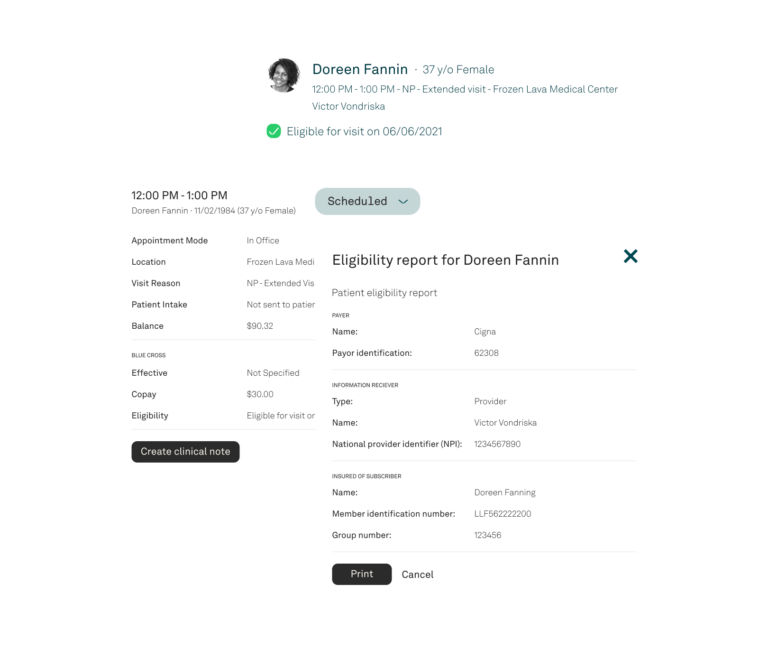Click the NPI value 1234567890
The height and width of the screenshot is (649, 768).
pos(497,444)
